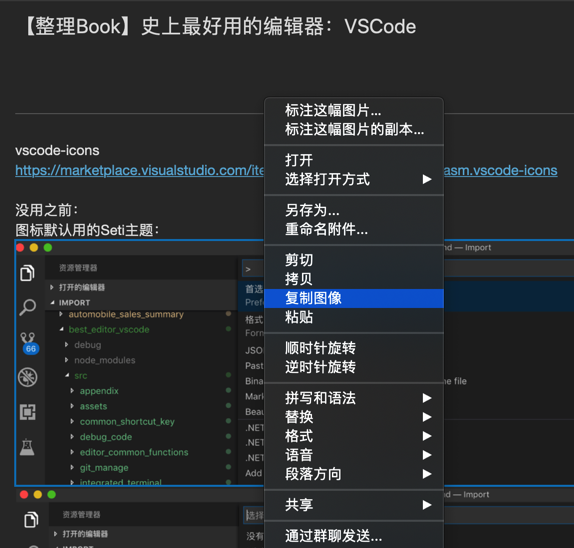Image resolution: width=574 pixels, height=548 pixels.
Task: Select highlighted 复制图像 menu item
Action: click(354, 298)
